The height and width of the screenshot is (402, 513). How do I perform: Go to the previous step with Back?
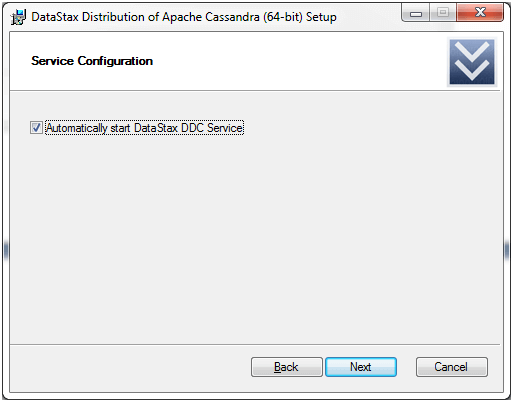tap(287, 367)
